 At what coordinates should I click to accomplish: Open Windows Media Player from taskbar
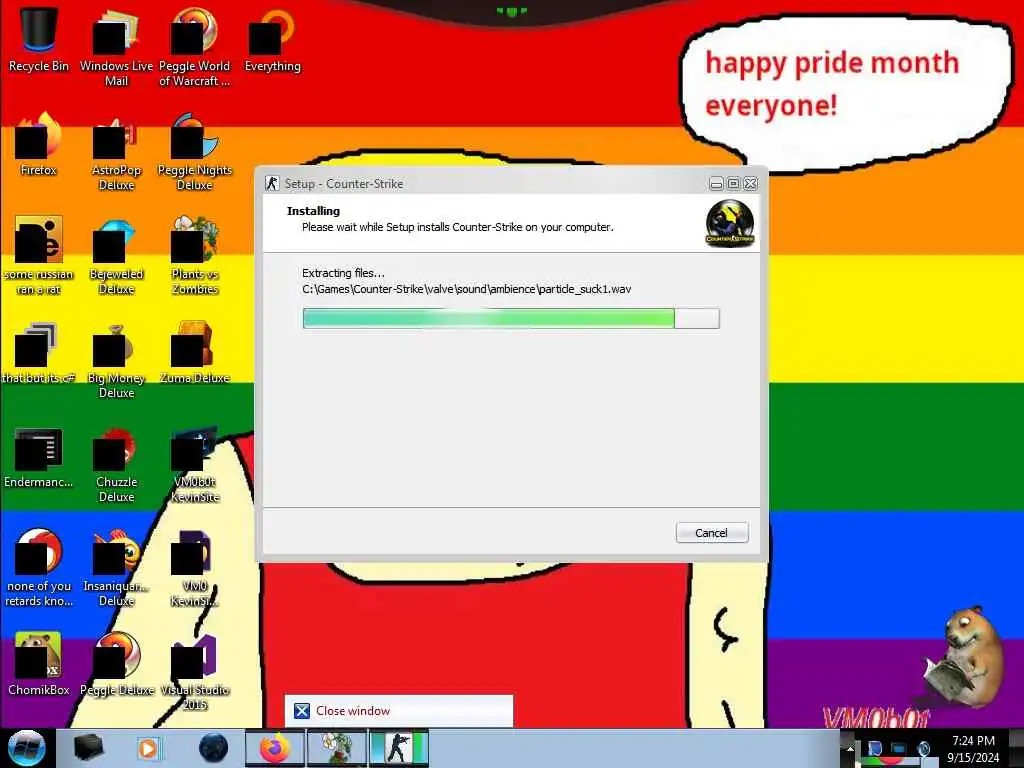[148, 748]
